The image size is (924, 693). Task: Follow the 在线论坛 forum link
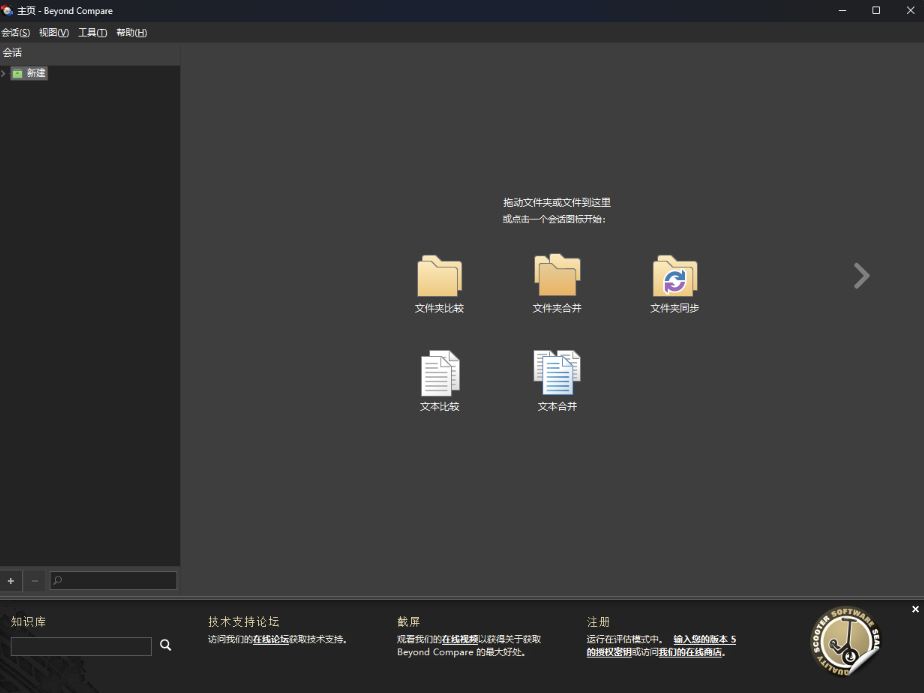pos(270,639)
